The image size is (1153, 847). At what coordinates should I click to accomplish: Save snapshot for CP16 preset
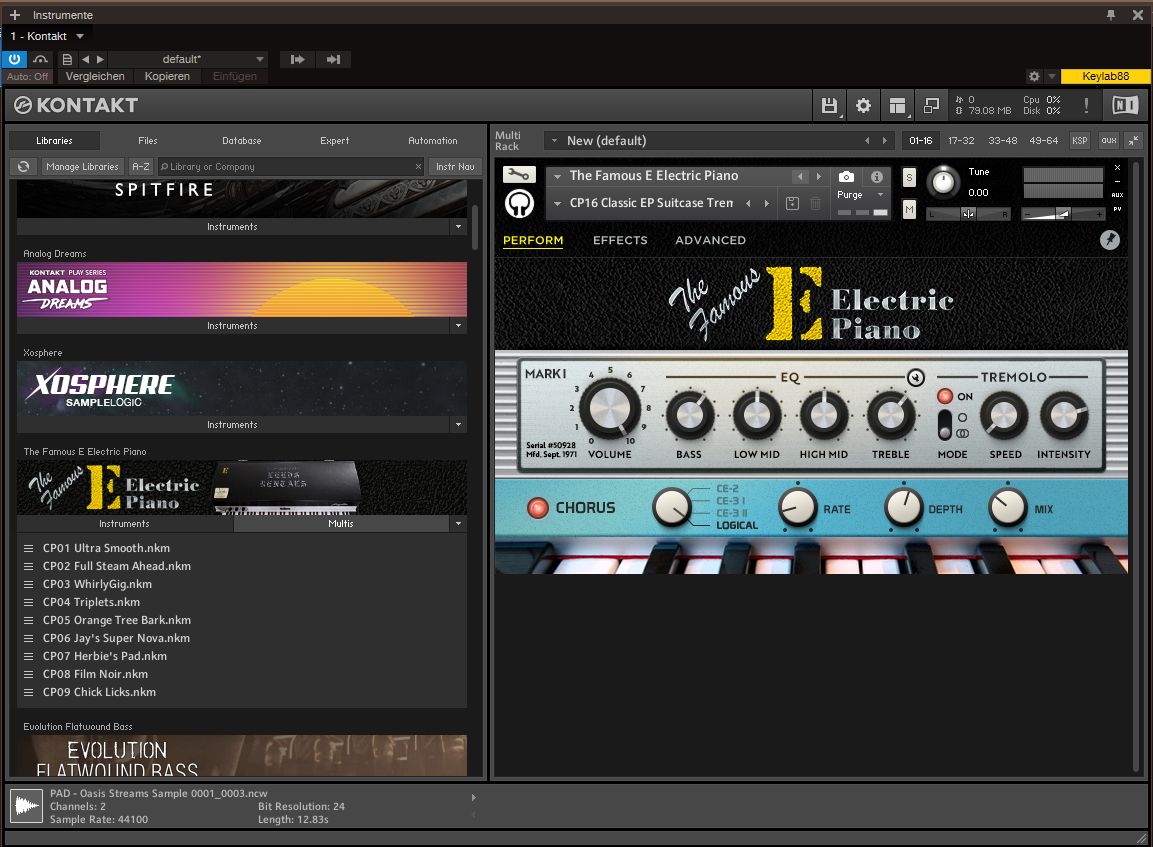coord(792,204)
